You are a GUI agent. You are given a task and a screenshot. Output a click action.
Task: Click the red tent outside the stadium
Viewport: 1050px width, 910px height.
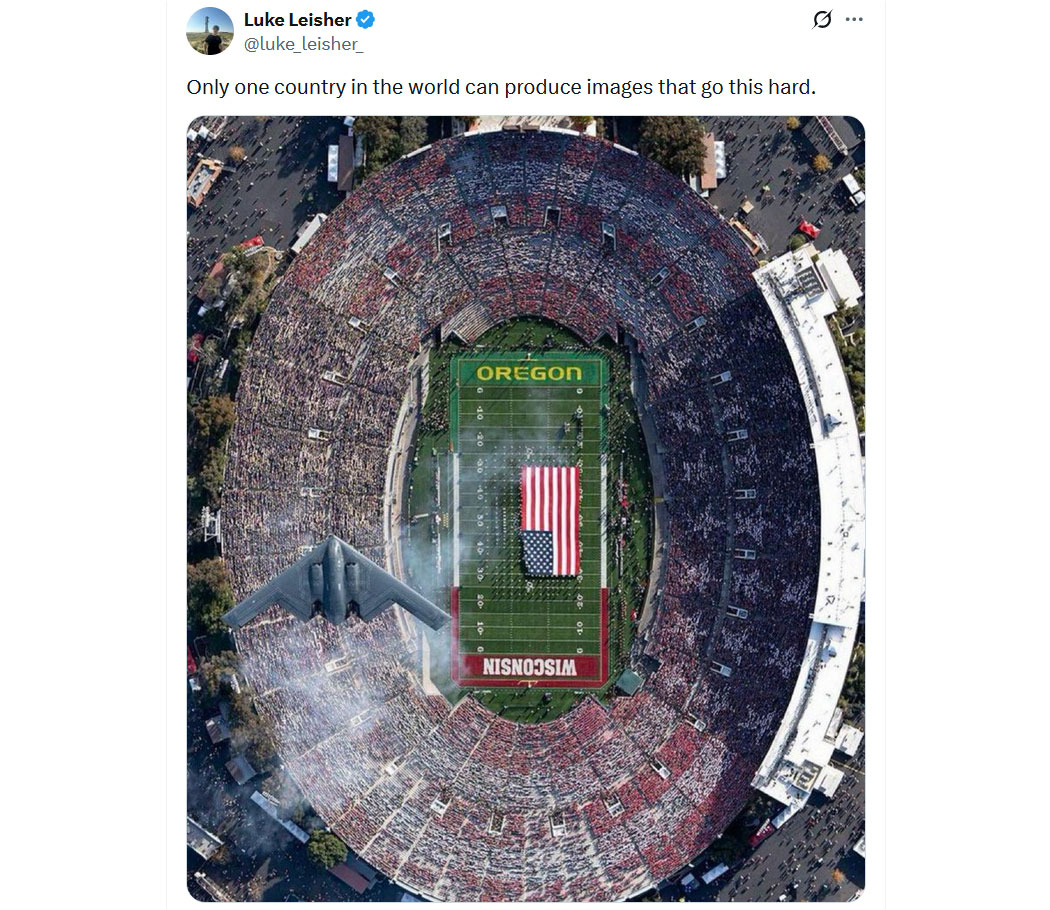[x=808, y=229]
